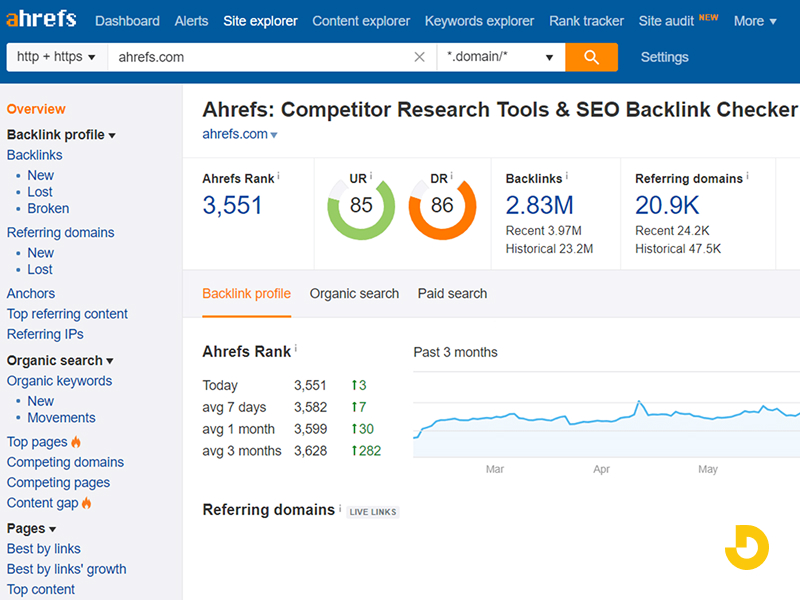Select New under Referring domains
800x600 pixels.
(x=41, y=253)
